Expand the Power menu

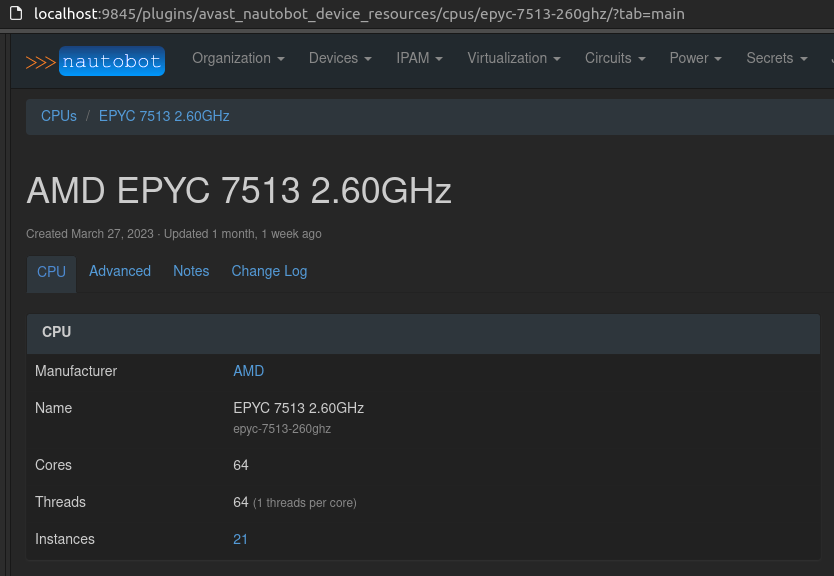point(695,58)
